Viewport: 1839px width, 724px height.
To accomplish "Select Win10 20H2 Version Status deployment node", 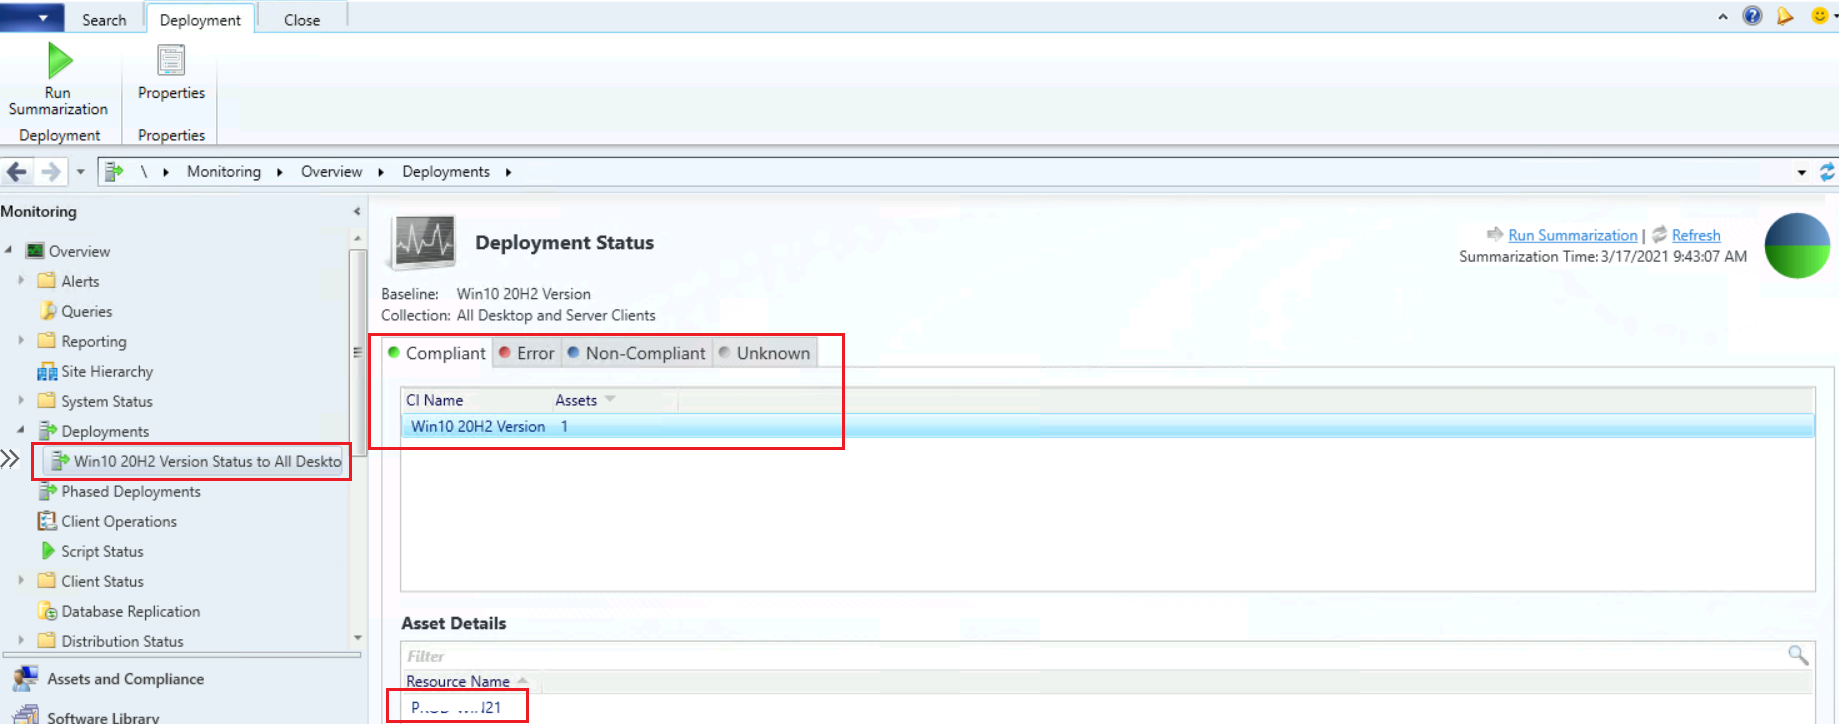I will [x=198, y=461].
